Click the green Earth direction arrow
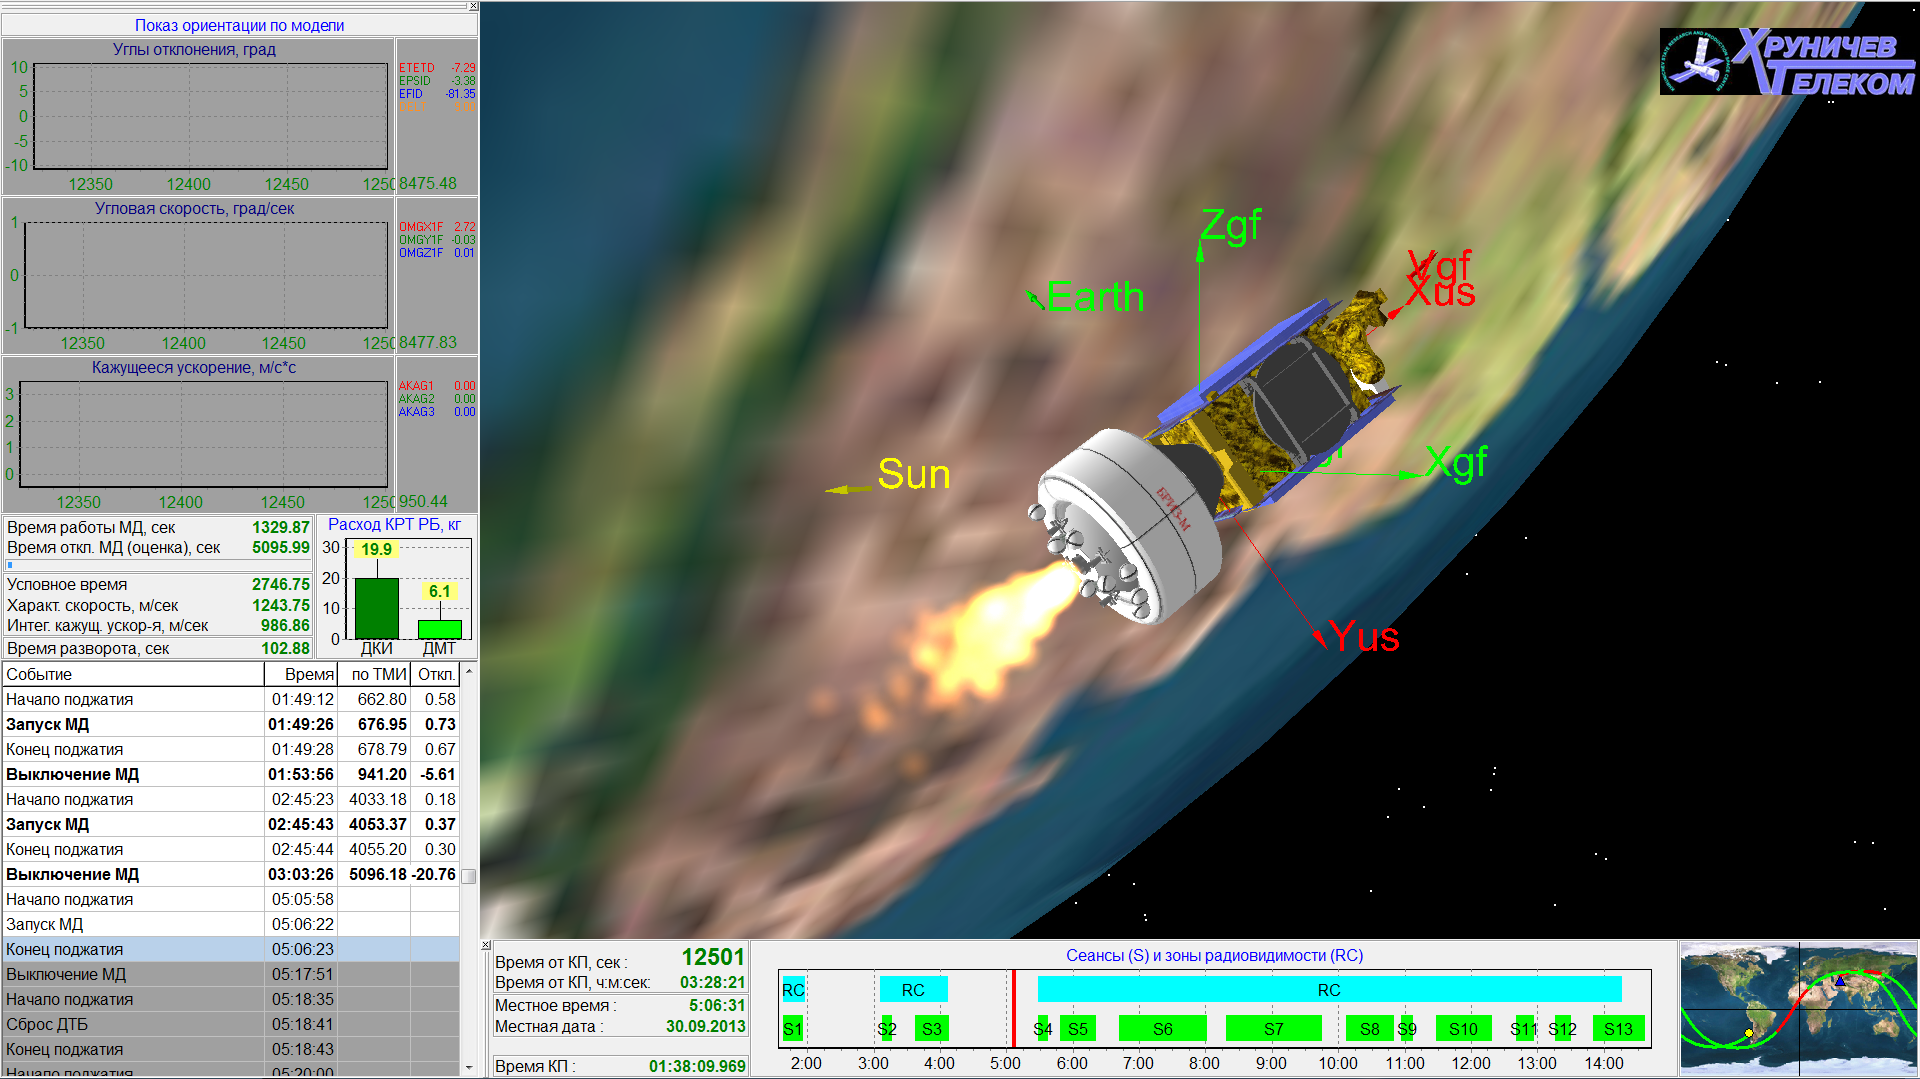Screen dimensions: 1920x1079 click(1034, 298)
